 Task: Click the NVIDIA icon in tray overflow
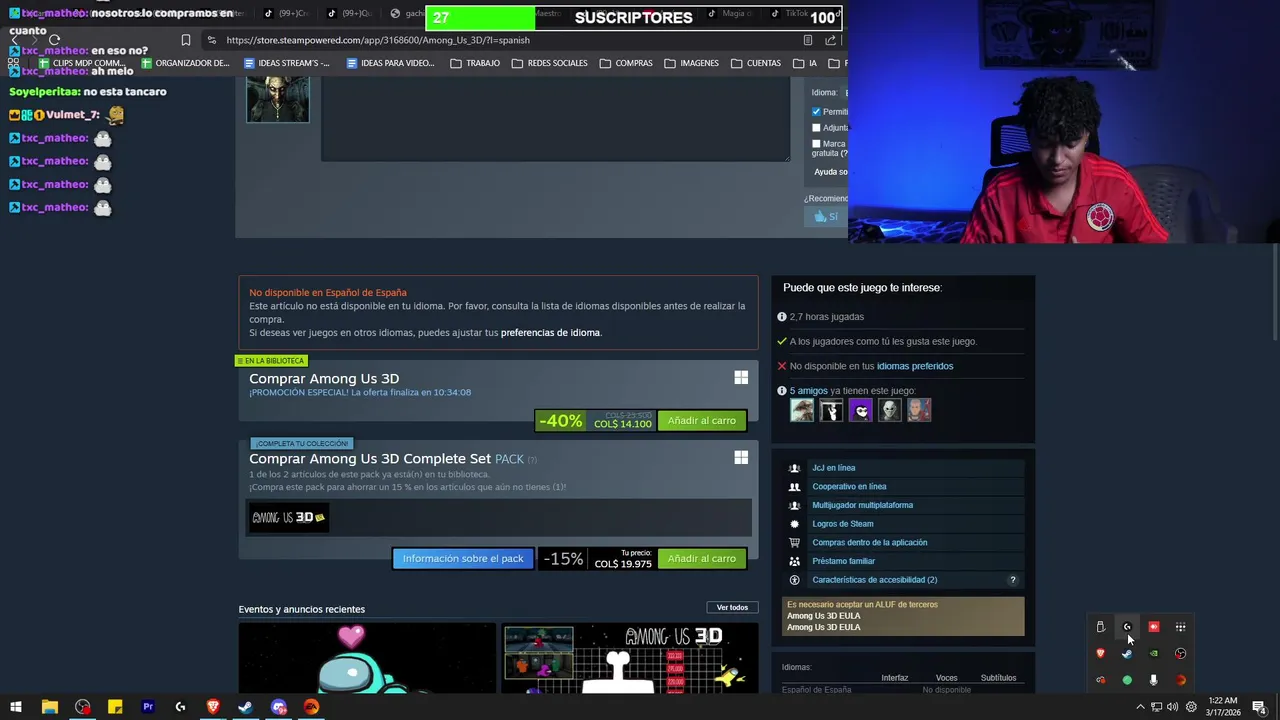(x=1154, y=654)
